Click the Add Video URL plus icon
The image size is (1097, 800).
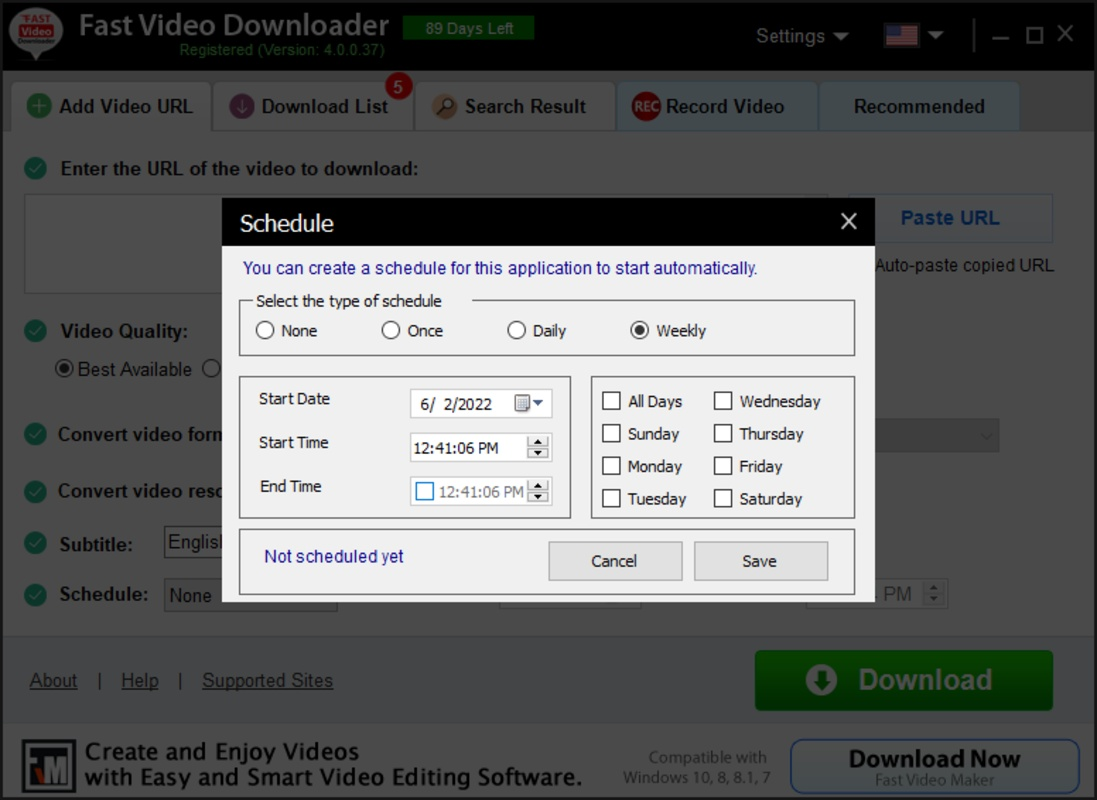pyautogui.click(x=38, y=106)
